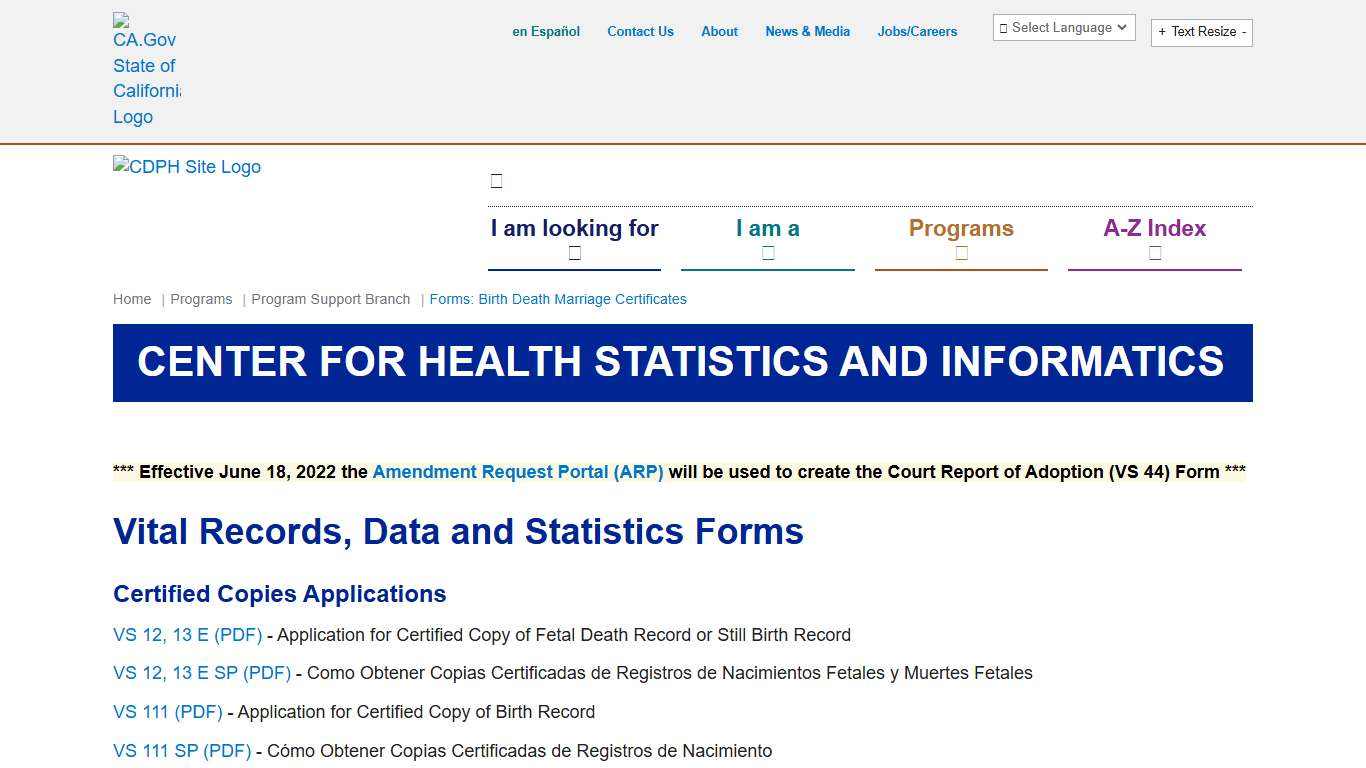Viewport: 1366px width, 768px height.
Task: Click the CA.Gov State of California logo
Action: click(145, 70)
